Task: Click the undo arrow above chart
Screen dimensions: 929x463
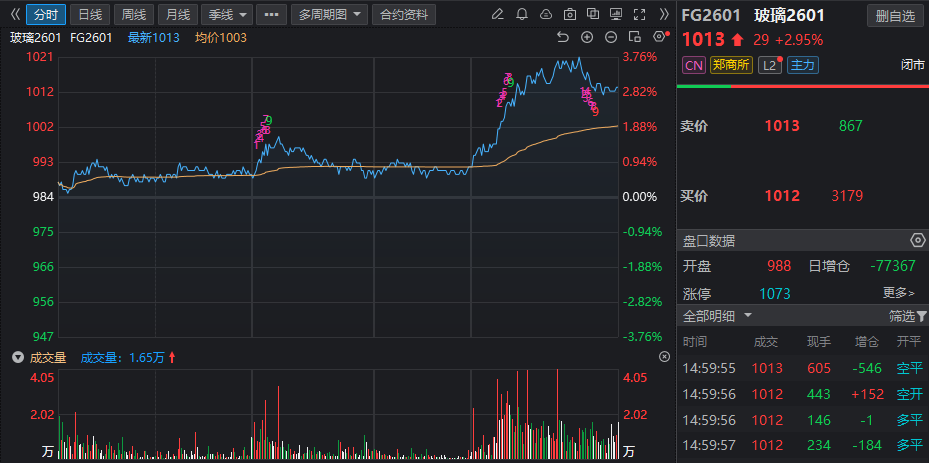Action: (562, 37)
